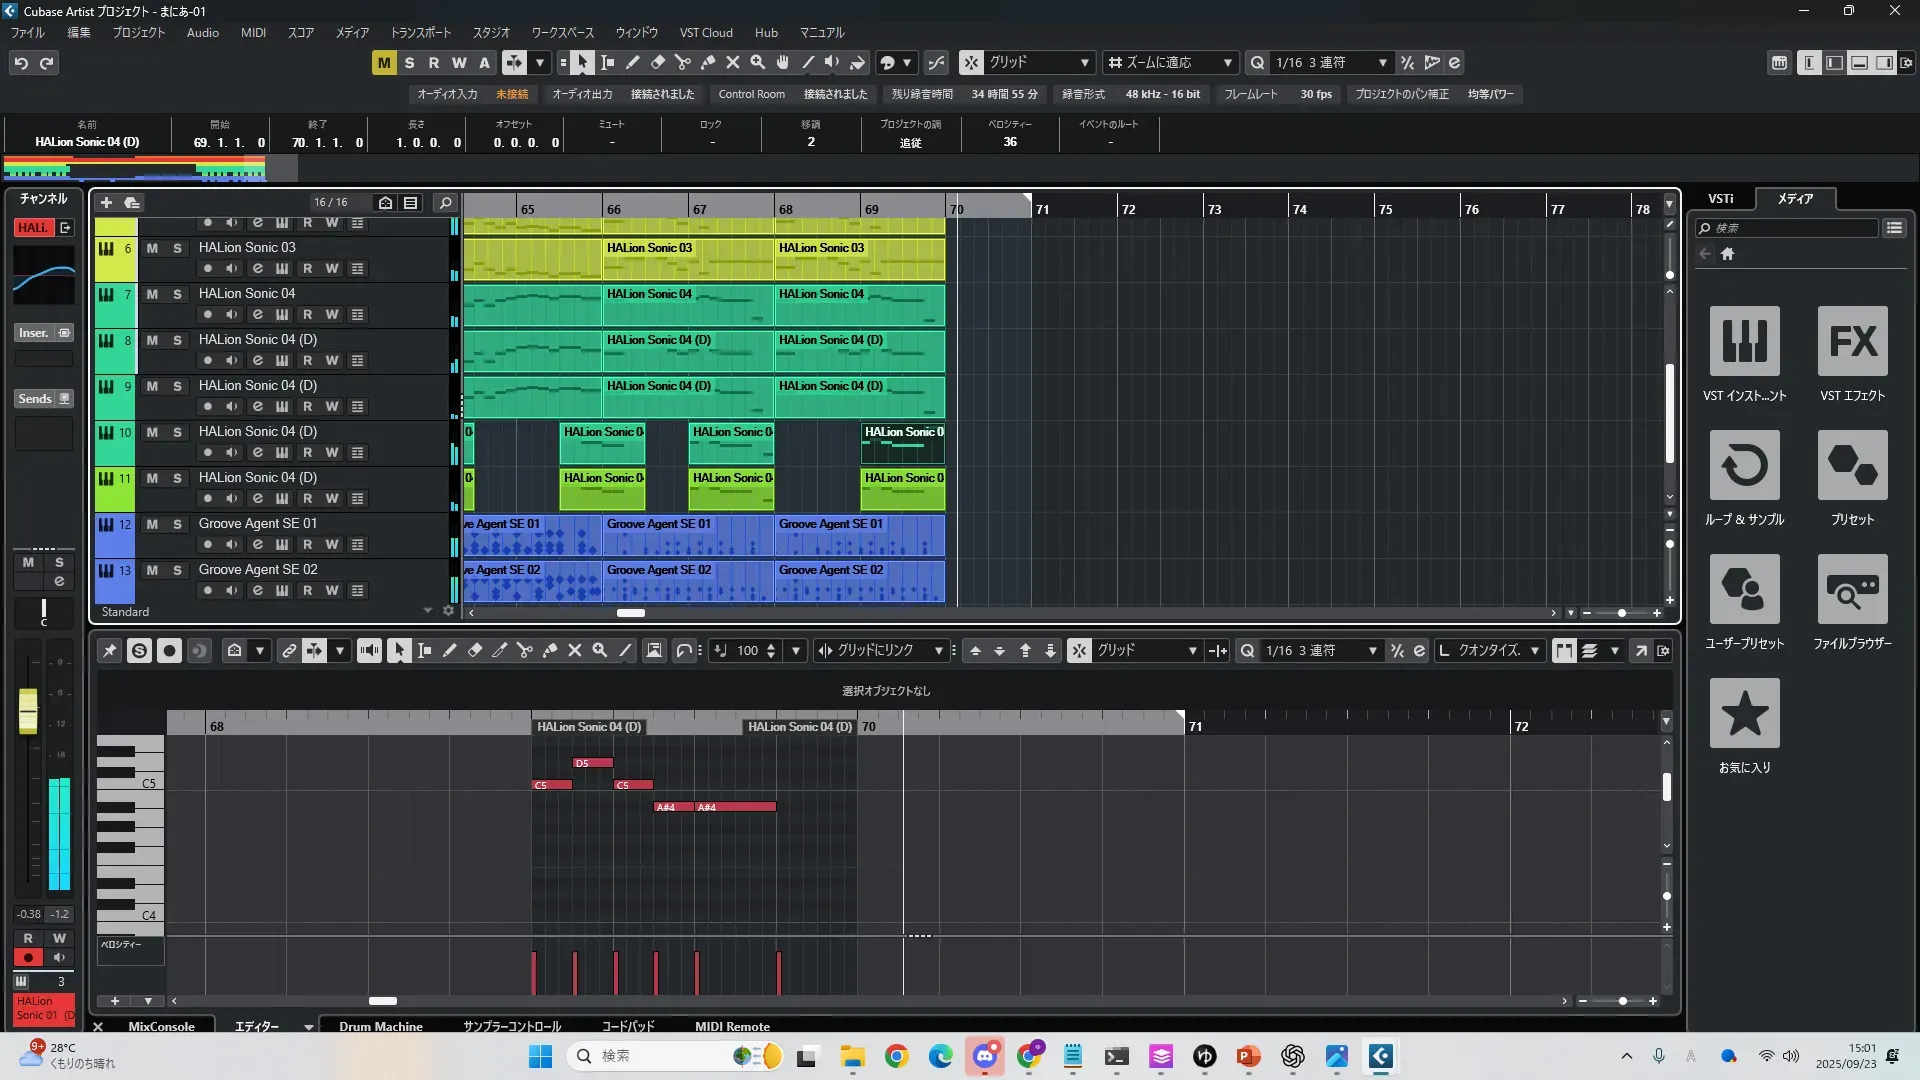Click the Zoom magnifier tool in main toolbar

point(758,63)
